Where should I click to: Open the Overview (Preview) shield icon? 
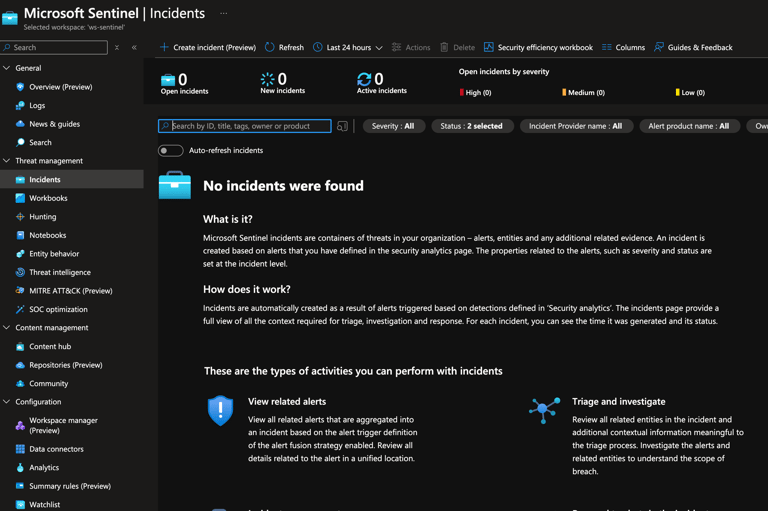(x=20, y=87)
